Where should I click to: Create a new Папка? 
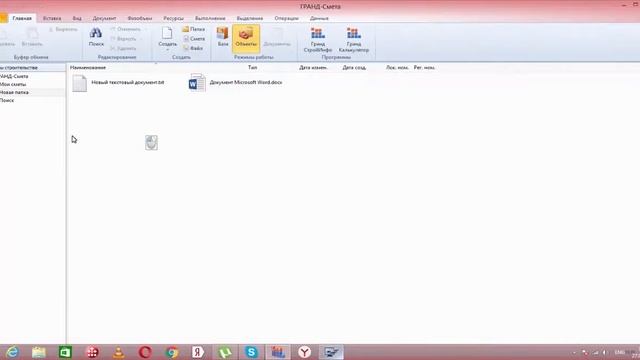pyautogui.click(x=193, y=29)
